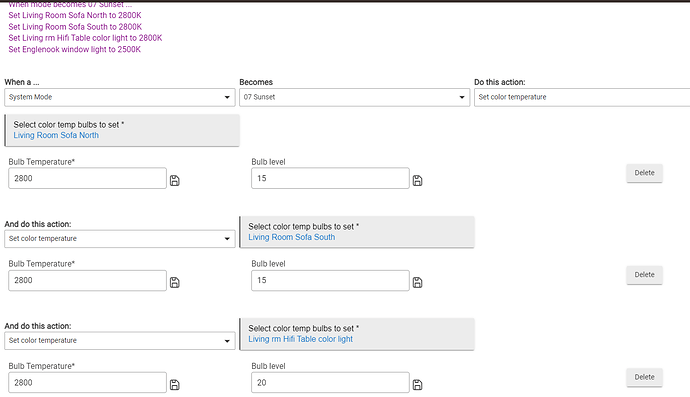
Task: Click Bulb Temperature field for Hifi Table light
Action: click(87, 382)
